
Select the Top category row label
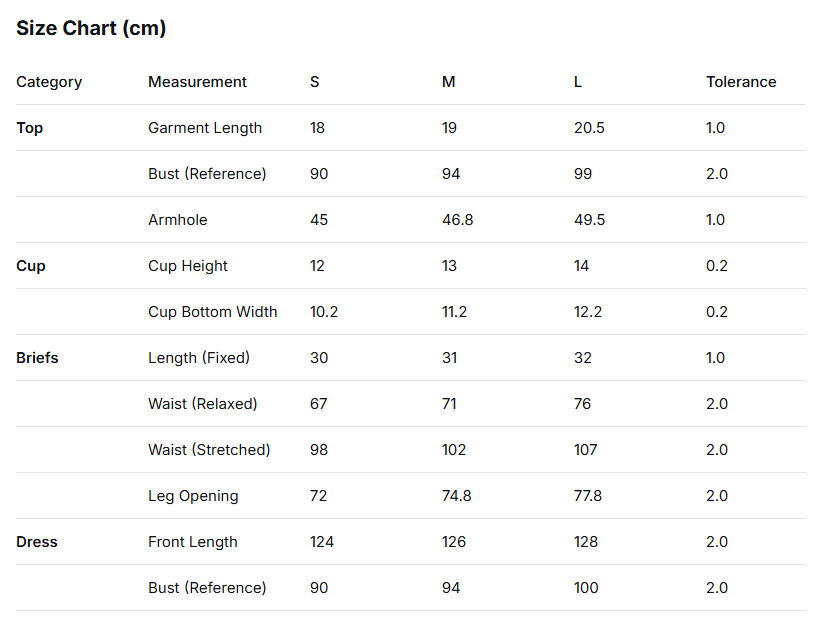pyautogui.click(x=30, y=128)
